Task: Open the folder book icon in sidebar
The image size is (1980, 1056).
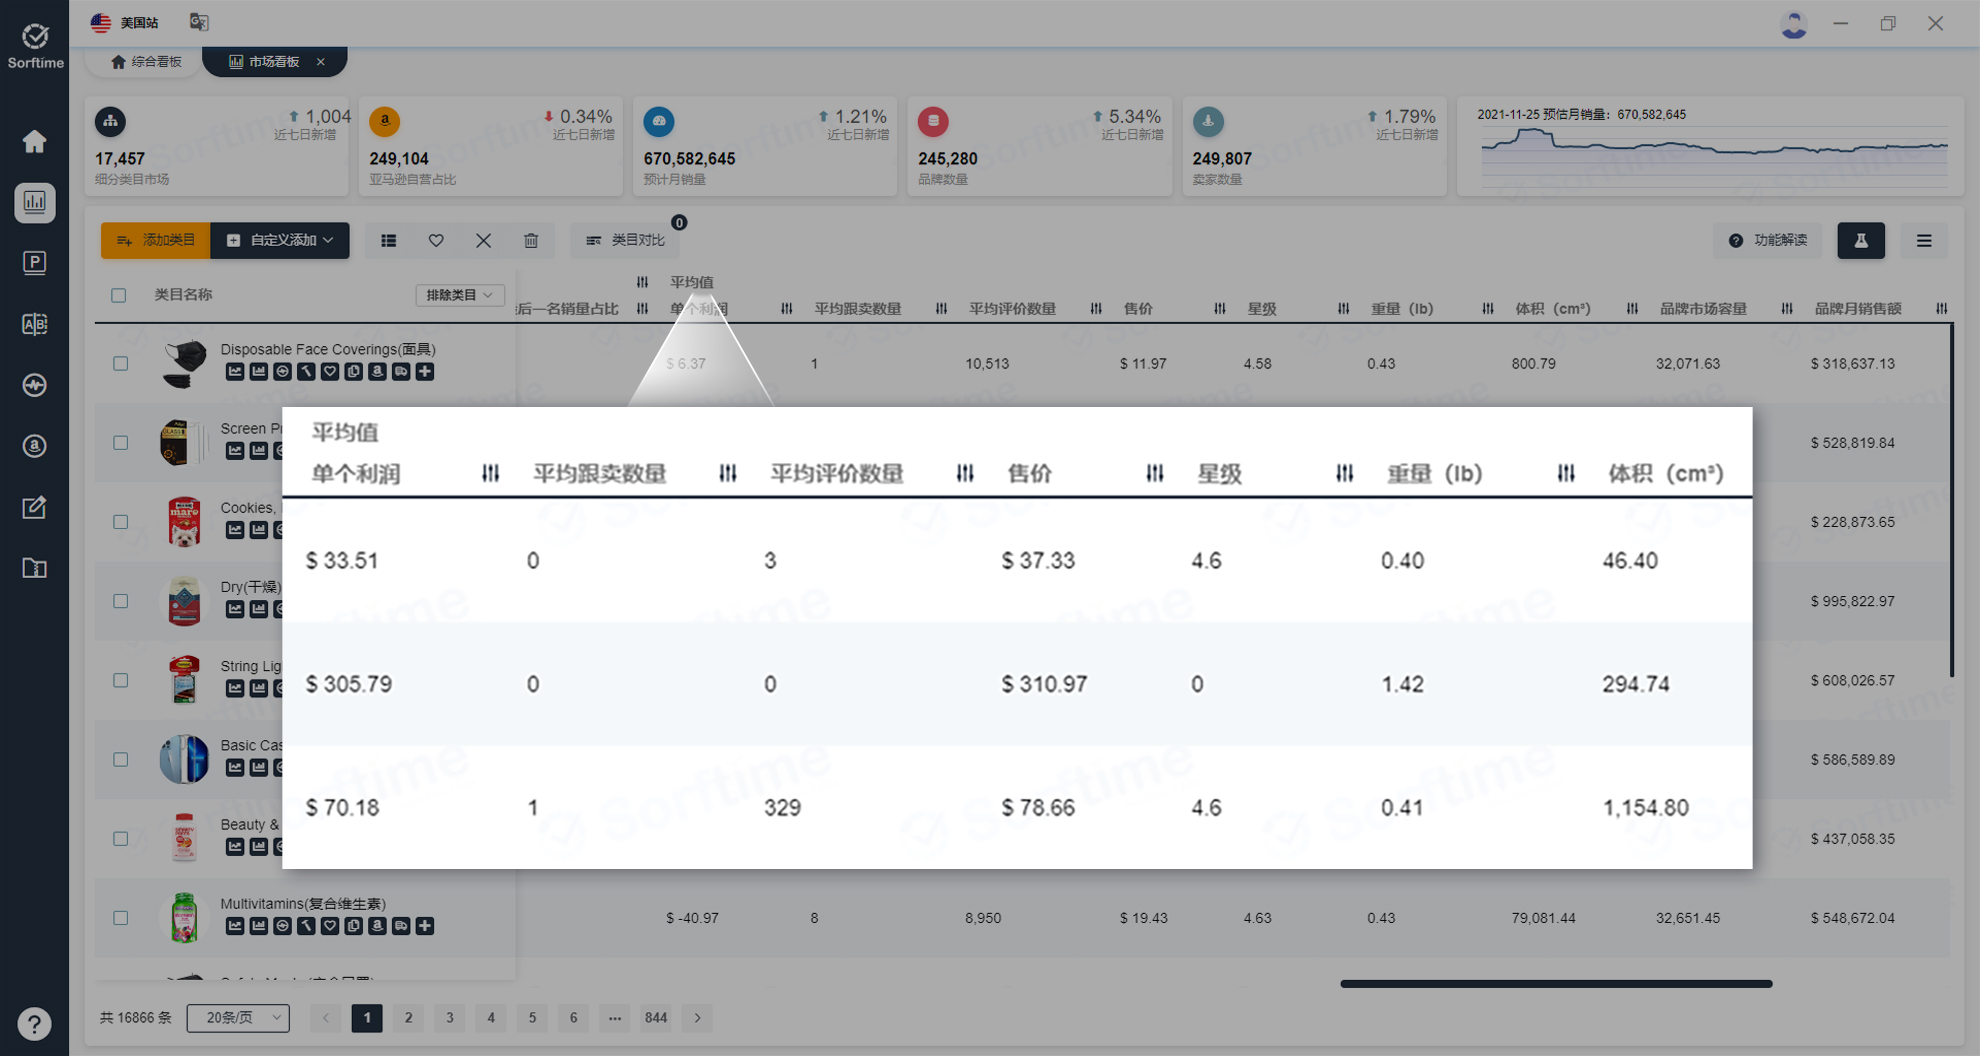Action: [34, 568]
